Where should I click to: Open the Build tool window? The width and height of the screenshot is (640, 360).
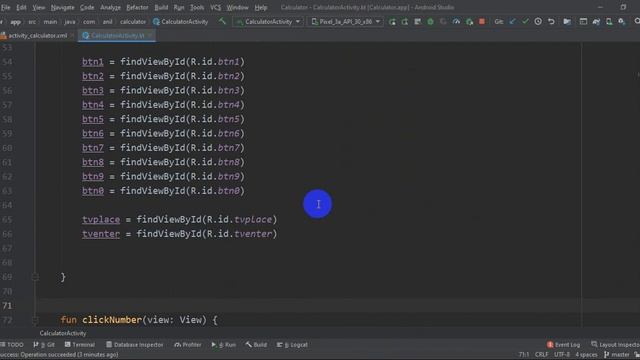coord(256,345)
